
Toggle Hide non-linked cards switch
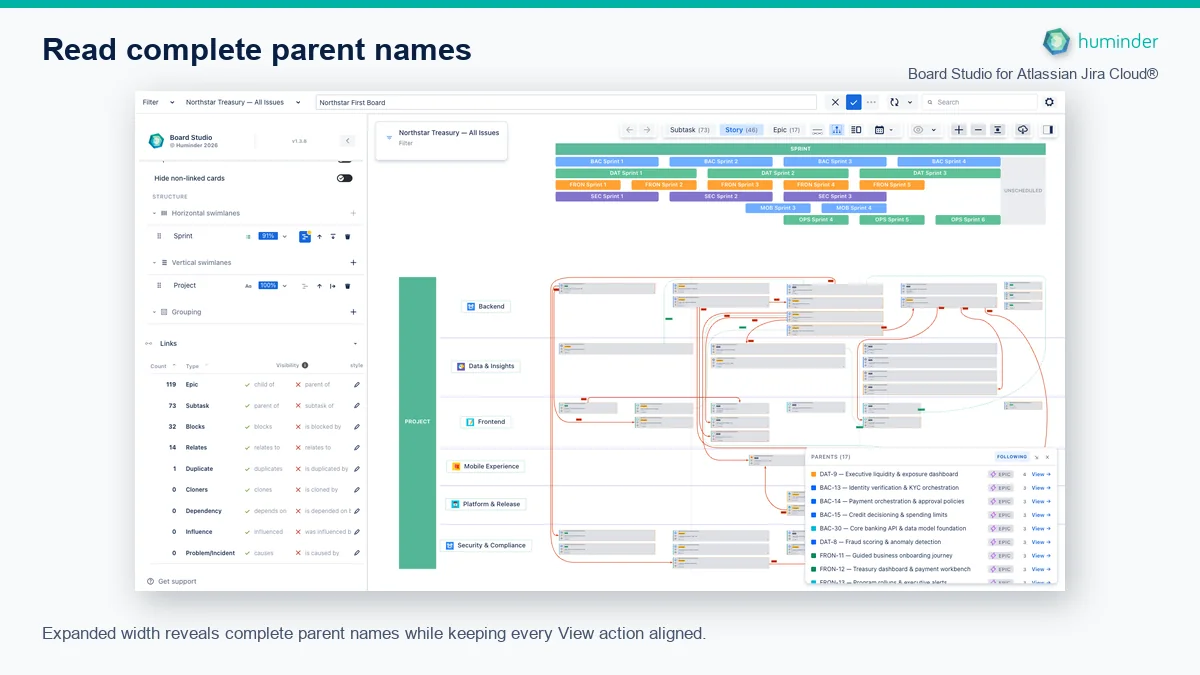point(345,178)
